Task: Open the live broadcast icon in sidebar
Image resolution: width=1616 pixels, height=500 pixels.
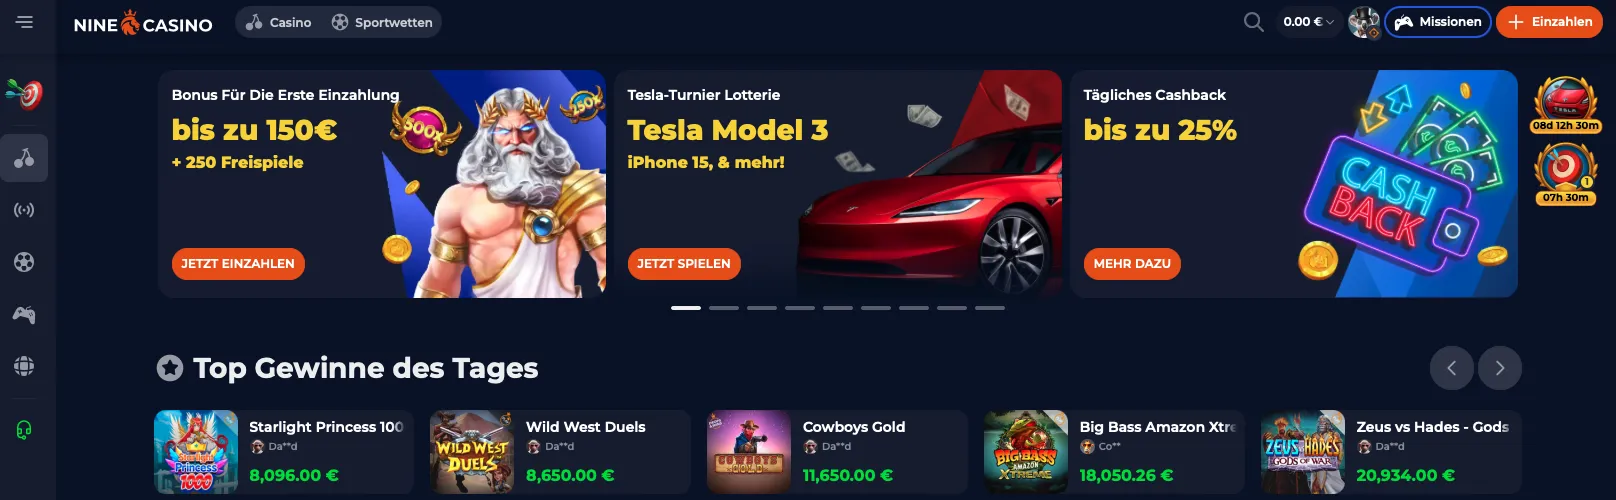Action: [x=24, y=210]
